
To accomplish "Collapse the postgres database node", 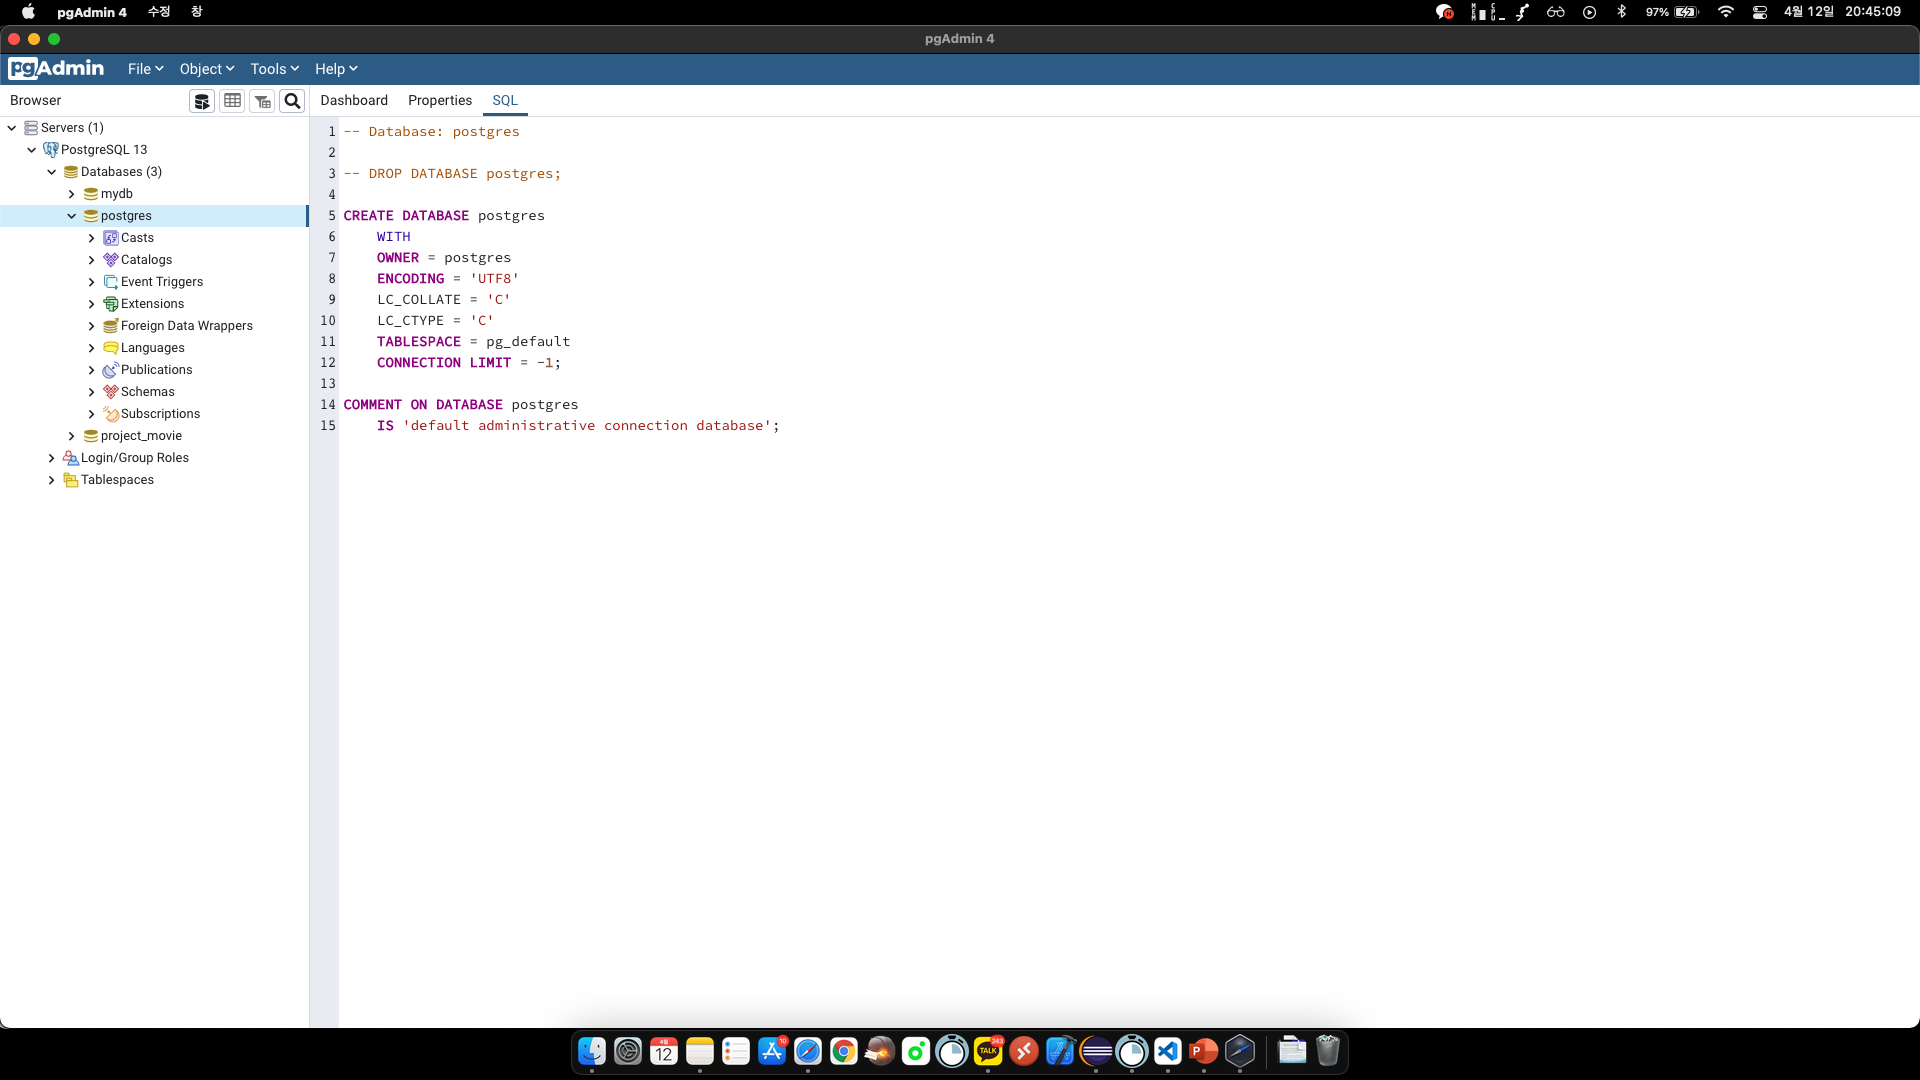I will tap(72, 216).
